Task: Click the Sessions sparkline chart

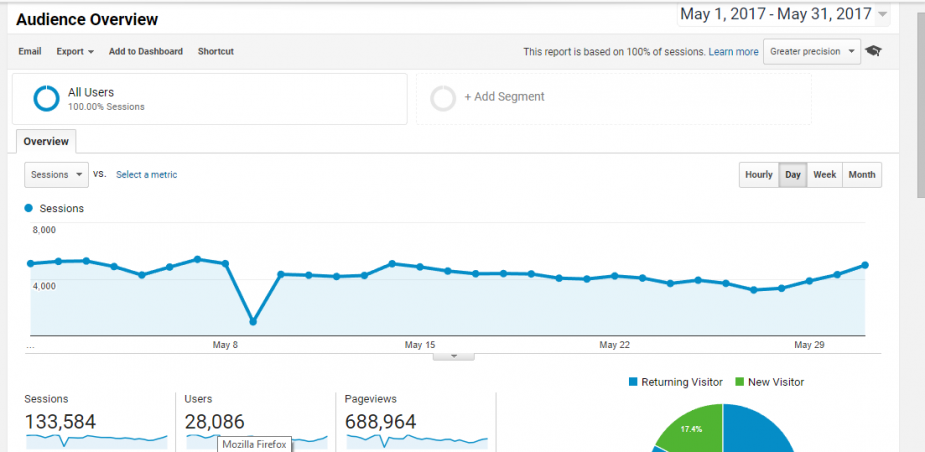Action: tap(97, 440)
